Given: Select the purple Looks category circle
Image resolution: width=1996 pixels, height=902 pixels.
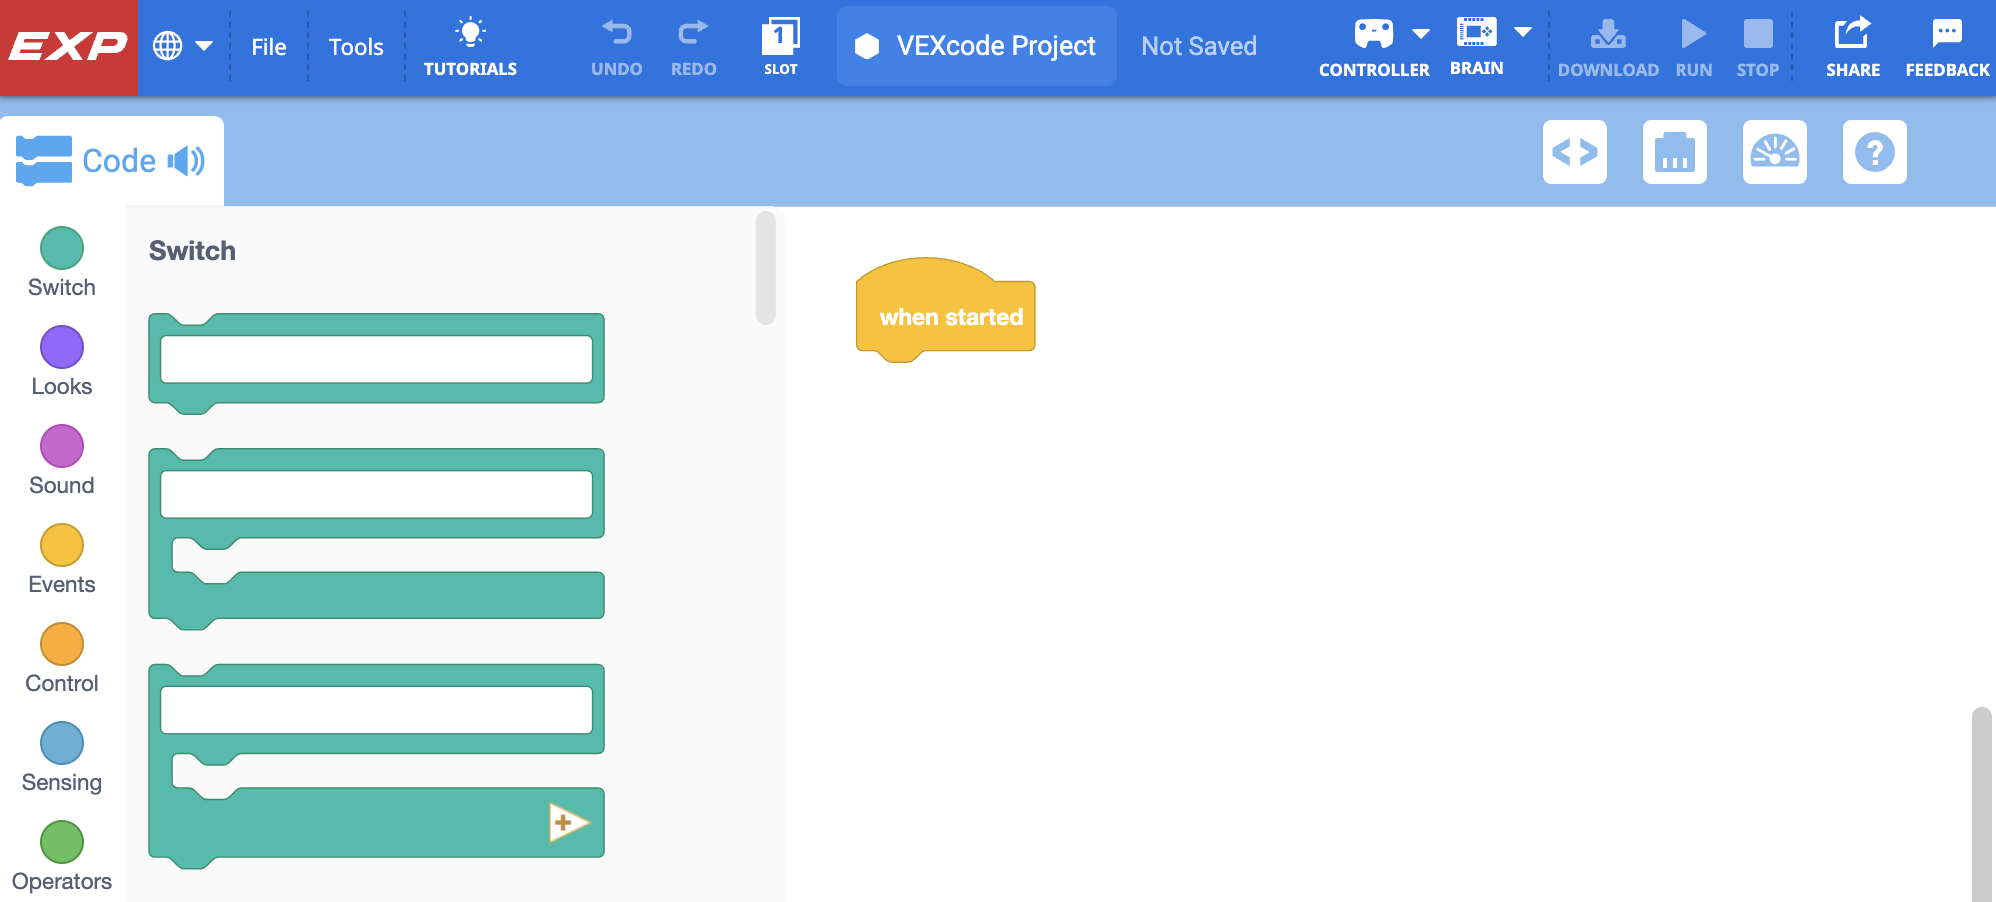Looking at the screenshot, I should pyautogui.click(x=62, y=347).
